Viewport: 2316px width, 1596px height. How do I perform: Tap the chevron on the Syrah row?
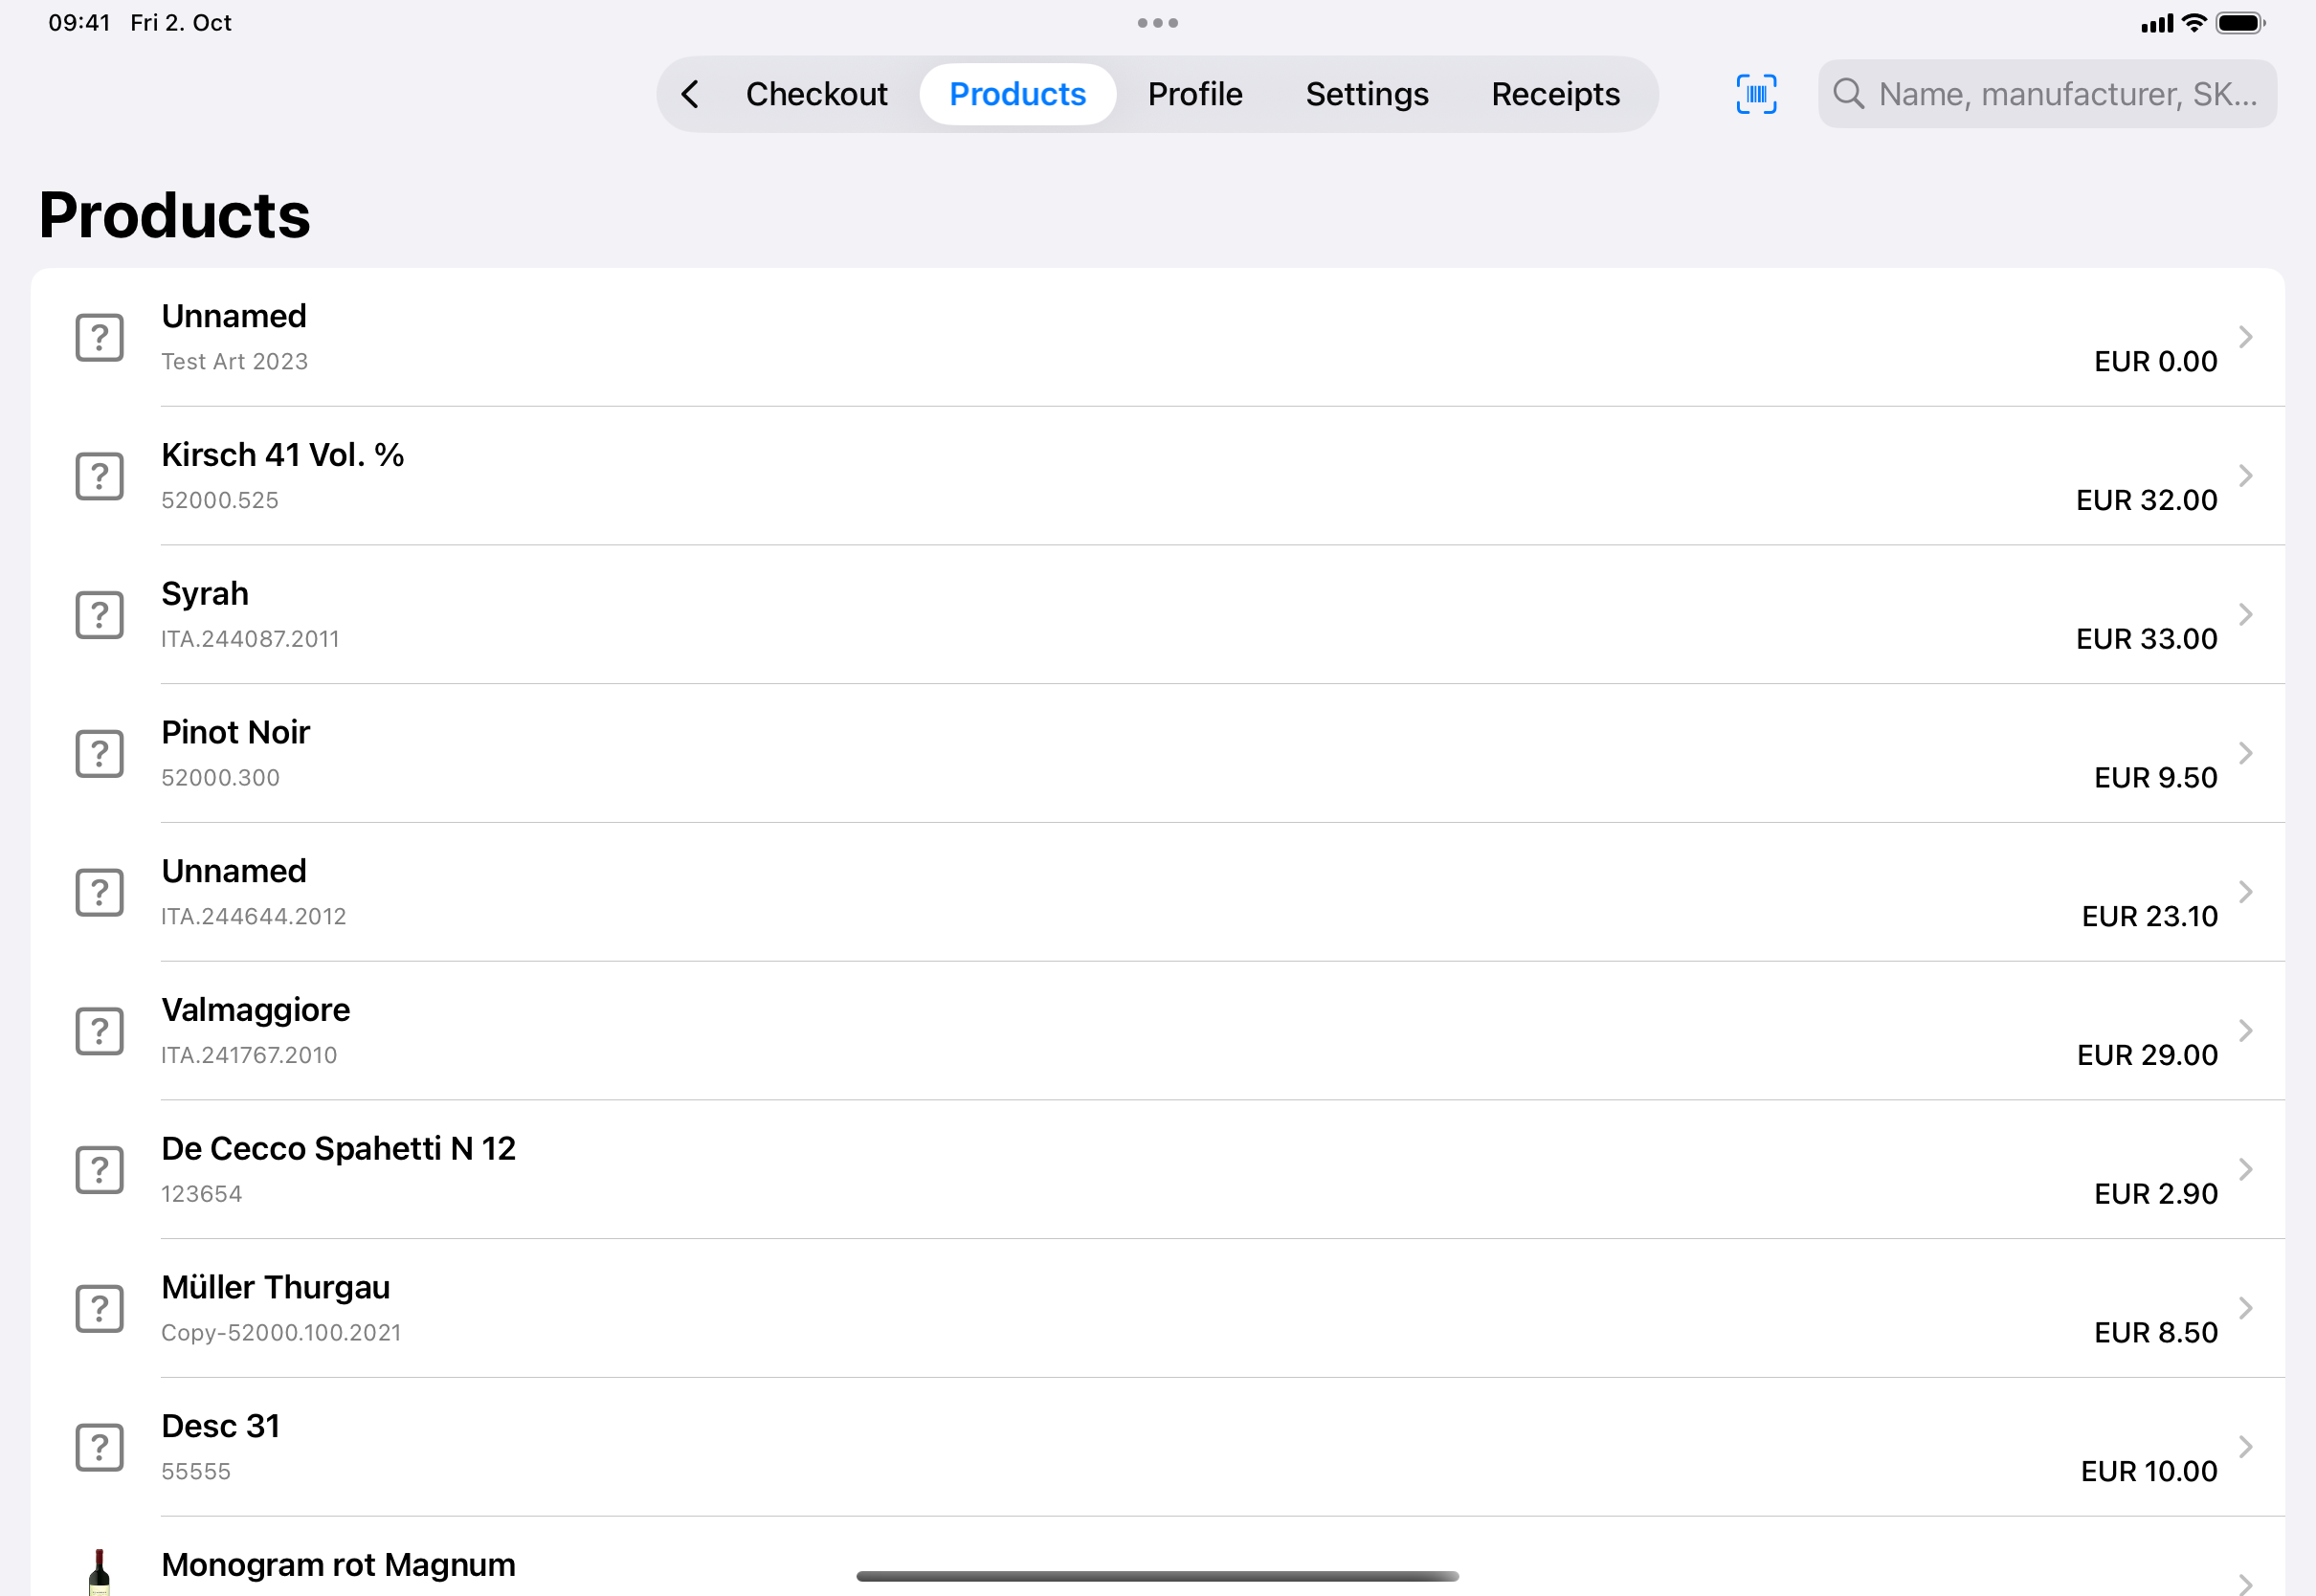(x=2246, y=615)
